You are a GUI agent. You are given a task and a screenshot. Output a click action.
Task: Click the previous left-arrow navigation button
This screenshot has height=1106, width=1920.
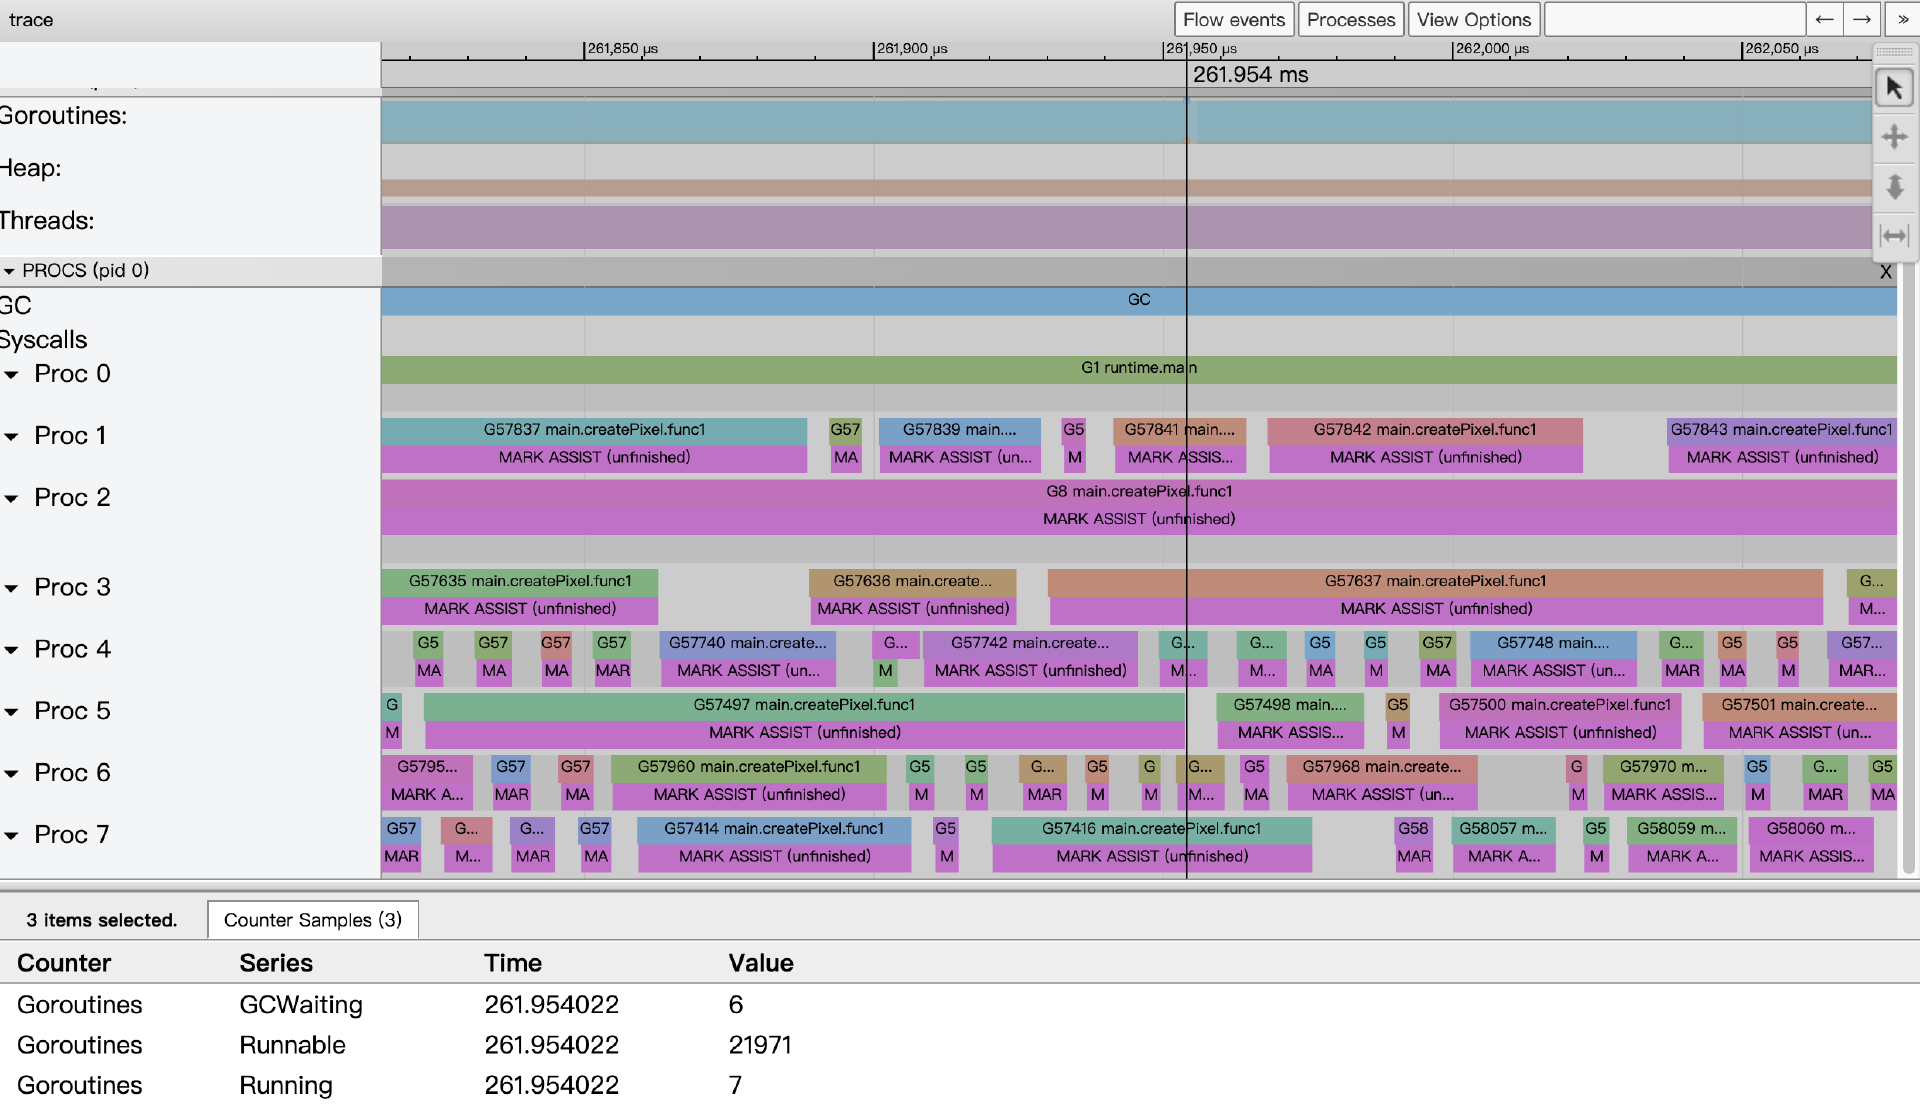pos(1824,19)
